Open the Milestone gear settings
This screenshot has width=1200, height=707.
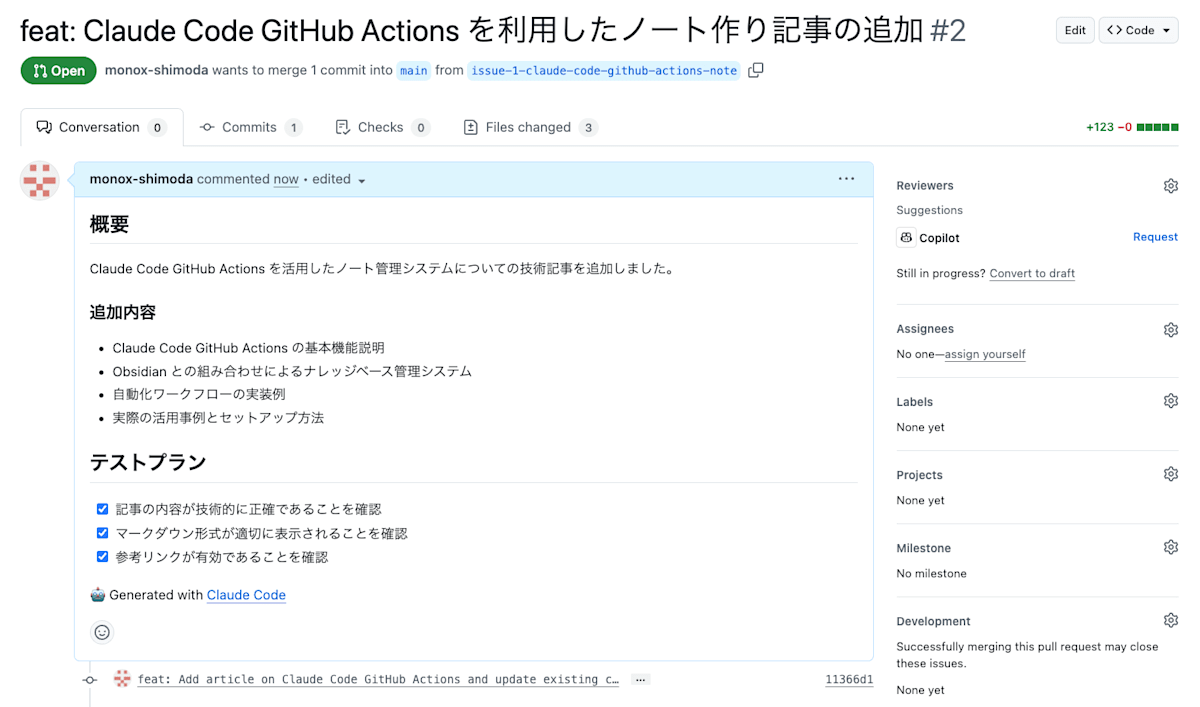point(1171,547)
